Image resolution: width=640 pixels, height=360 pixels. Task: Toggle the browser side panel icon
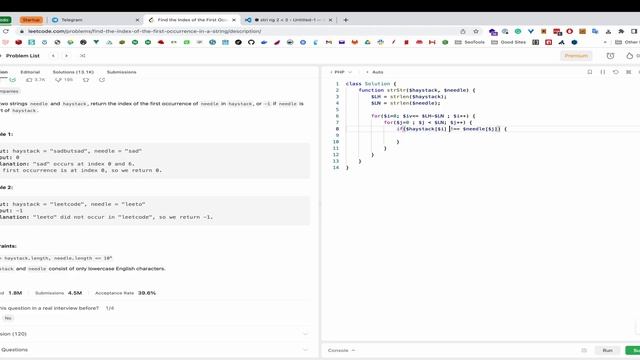pos(634,31)
